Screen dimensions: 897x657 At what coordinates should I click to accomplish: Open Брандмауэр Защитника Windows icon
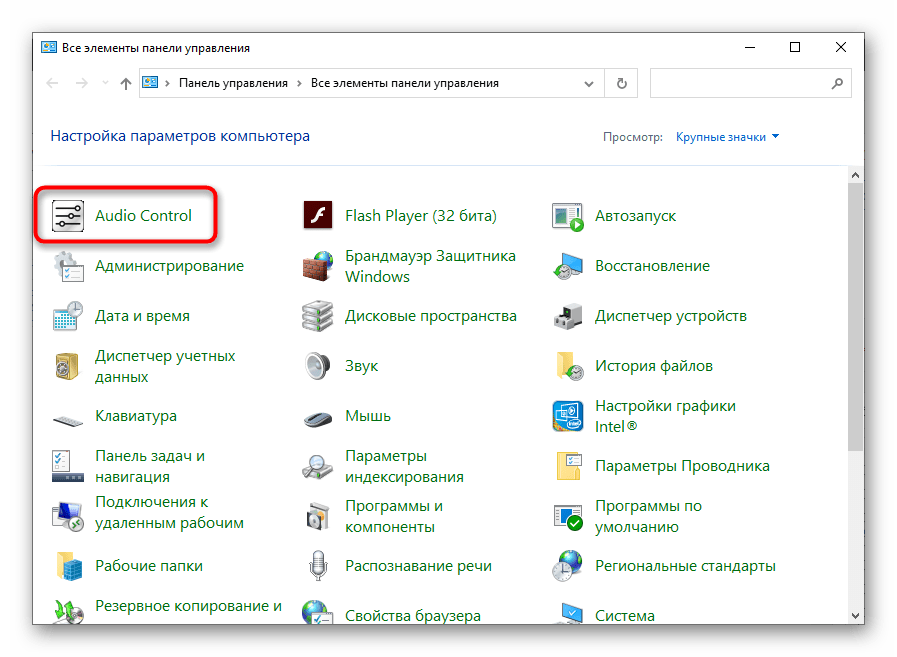point(317,266)
